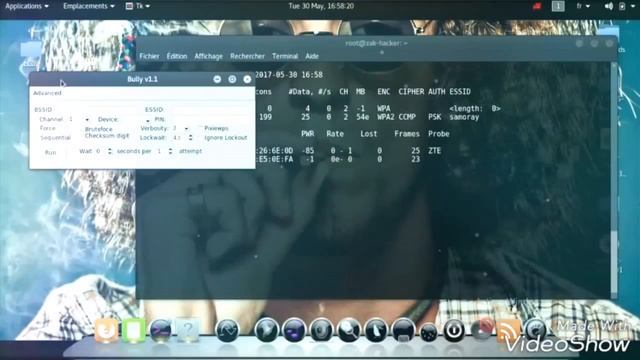
Task: Toggle the Force option in Bully
Action: pyautogui.click(x=47, y=128)
